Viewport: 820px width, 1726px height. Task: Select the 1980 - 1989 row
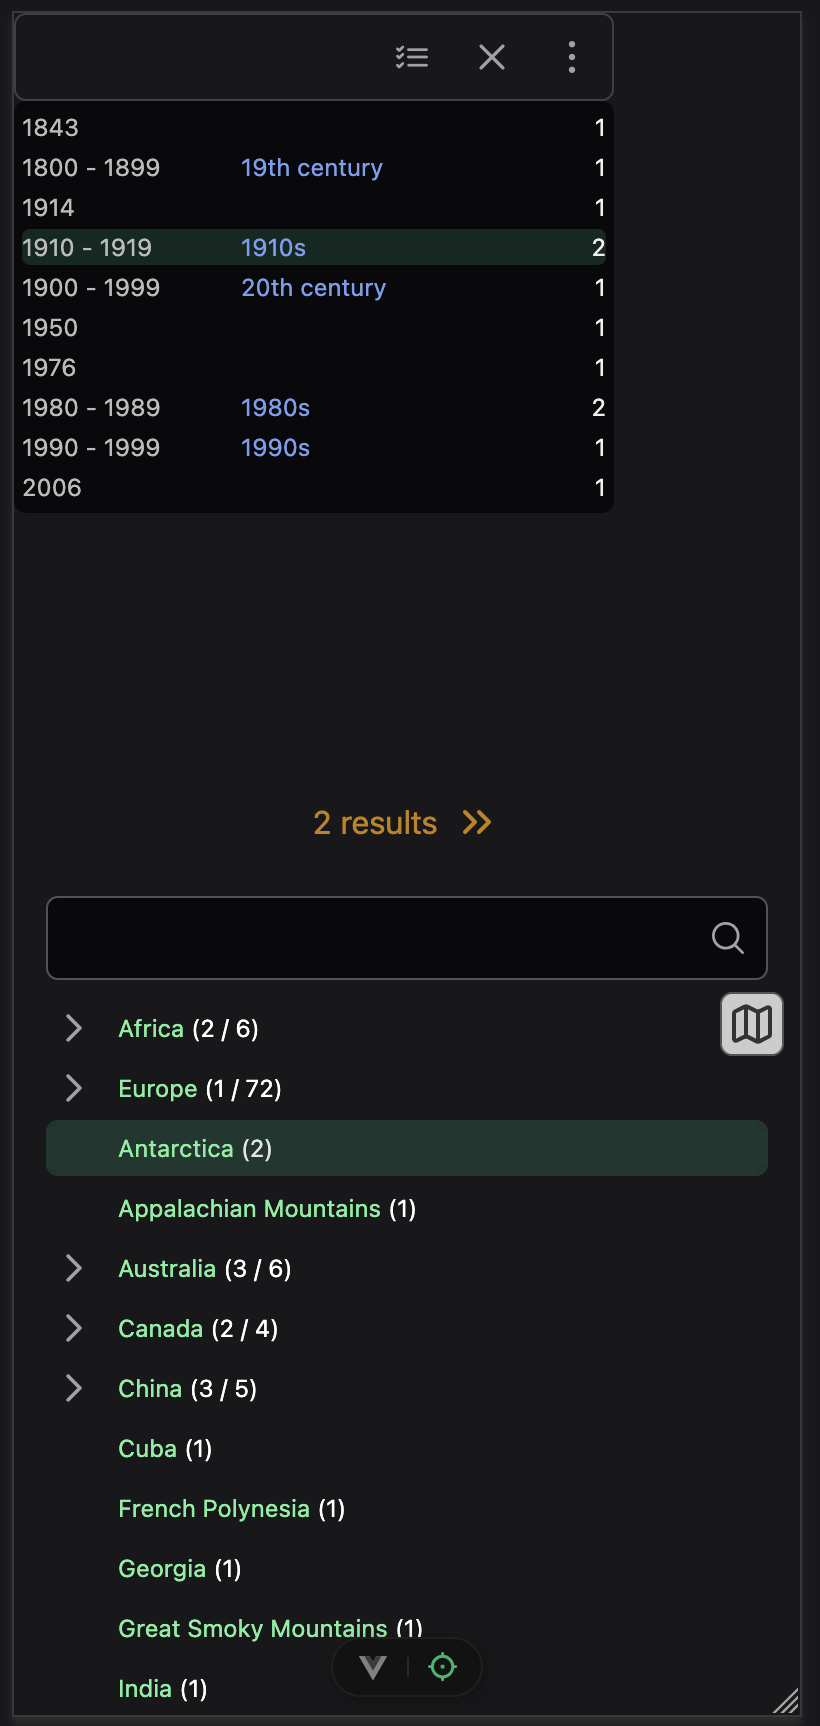tap(91, 407)
